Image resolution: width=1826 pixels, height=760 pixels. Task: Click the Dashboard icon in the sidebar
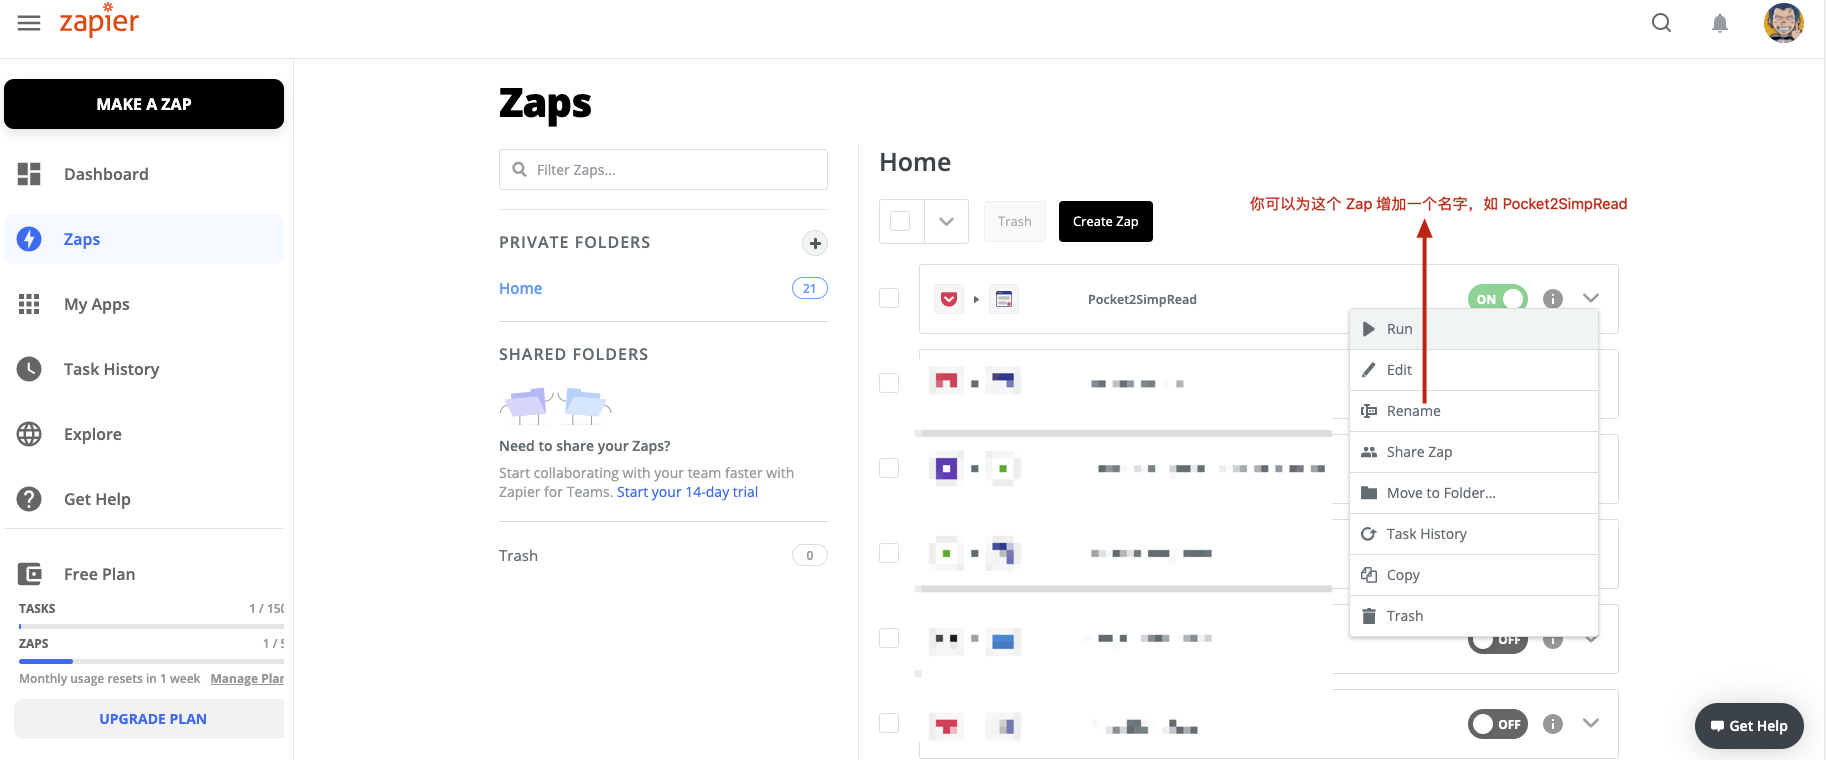(x=29, y=174)
